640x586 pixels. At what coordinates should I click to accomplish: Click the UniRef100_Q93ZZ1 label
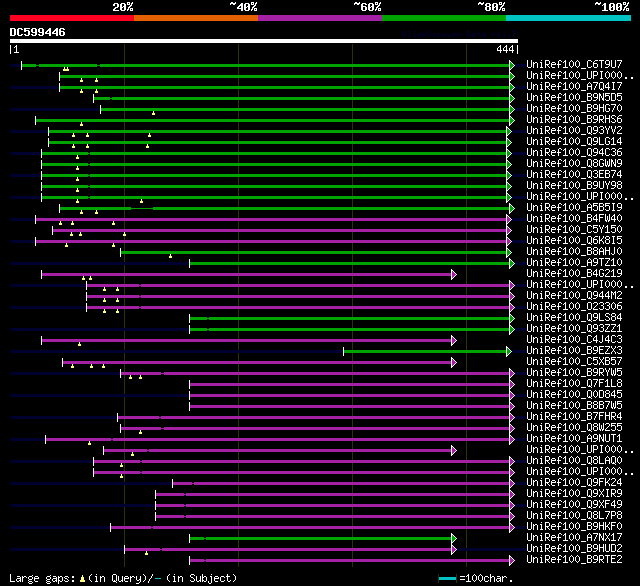pos(574,329)
